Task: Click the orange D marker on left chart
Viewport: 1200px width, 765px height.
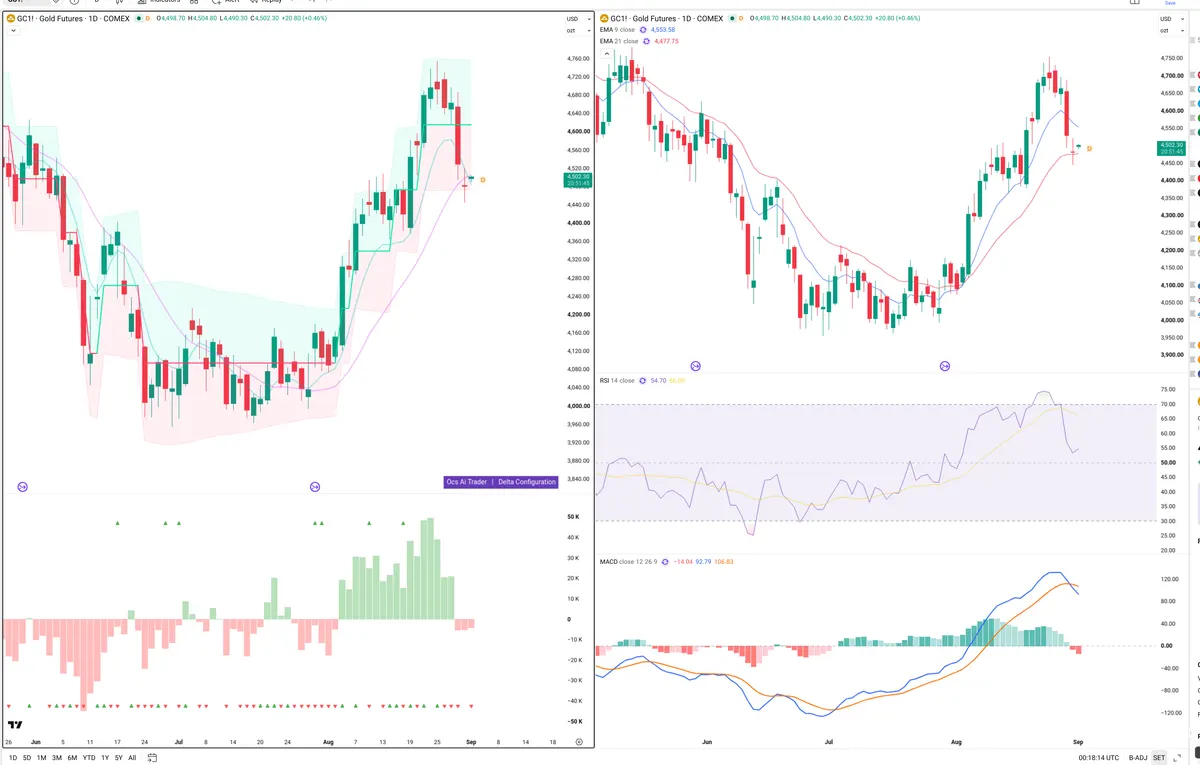Action: tap(483, 179)
